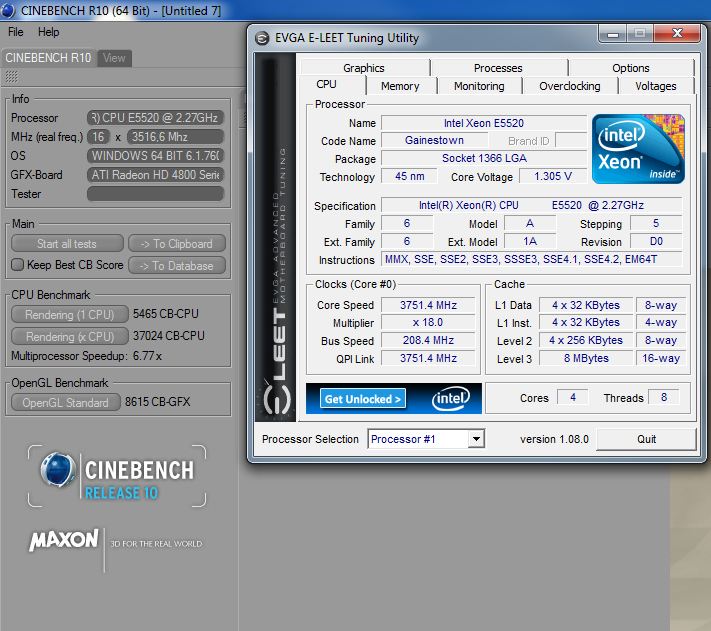Open the Processes tab in E-LEET
711x631 pixels.
tap(498, 68)
